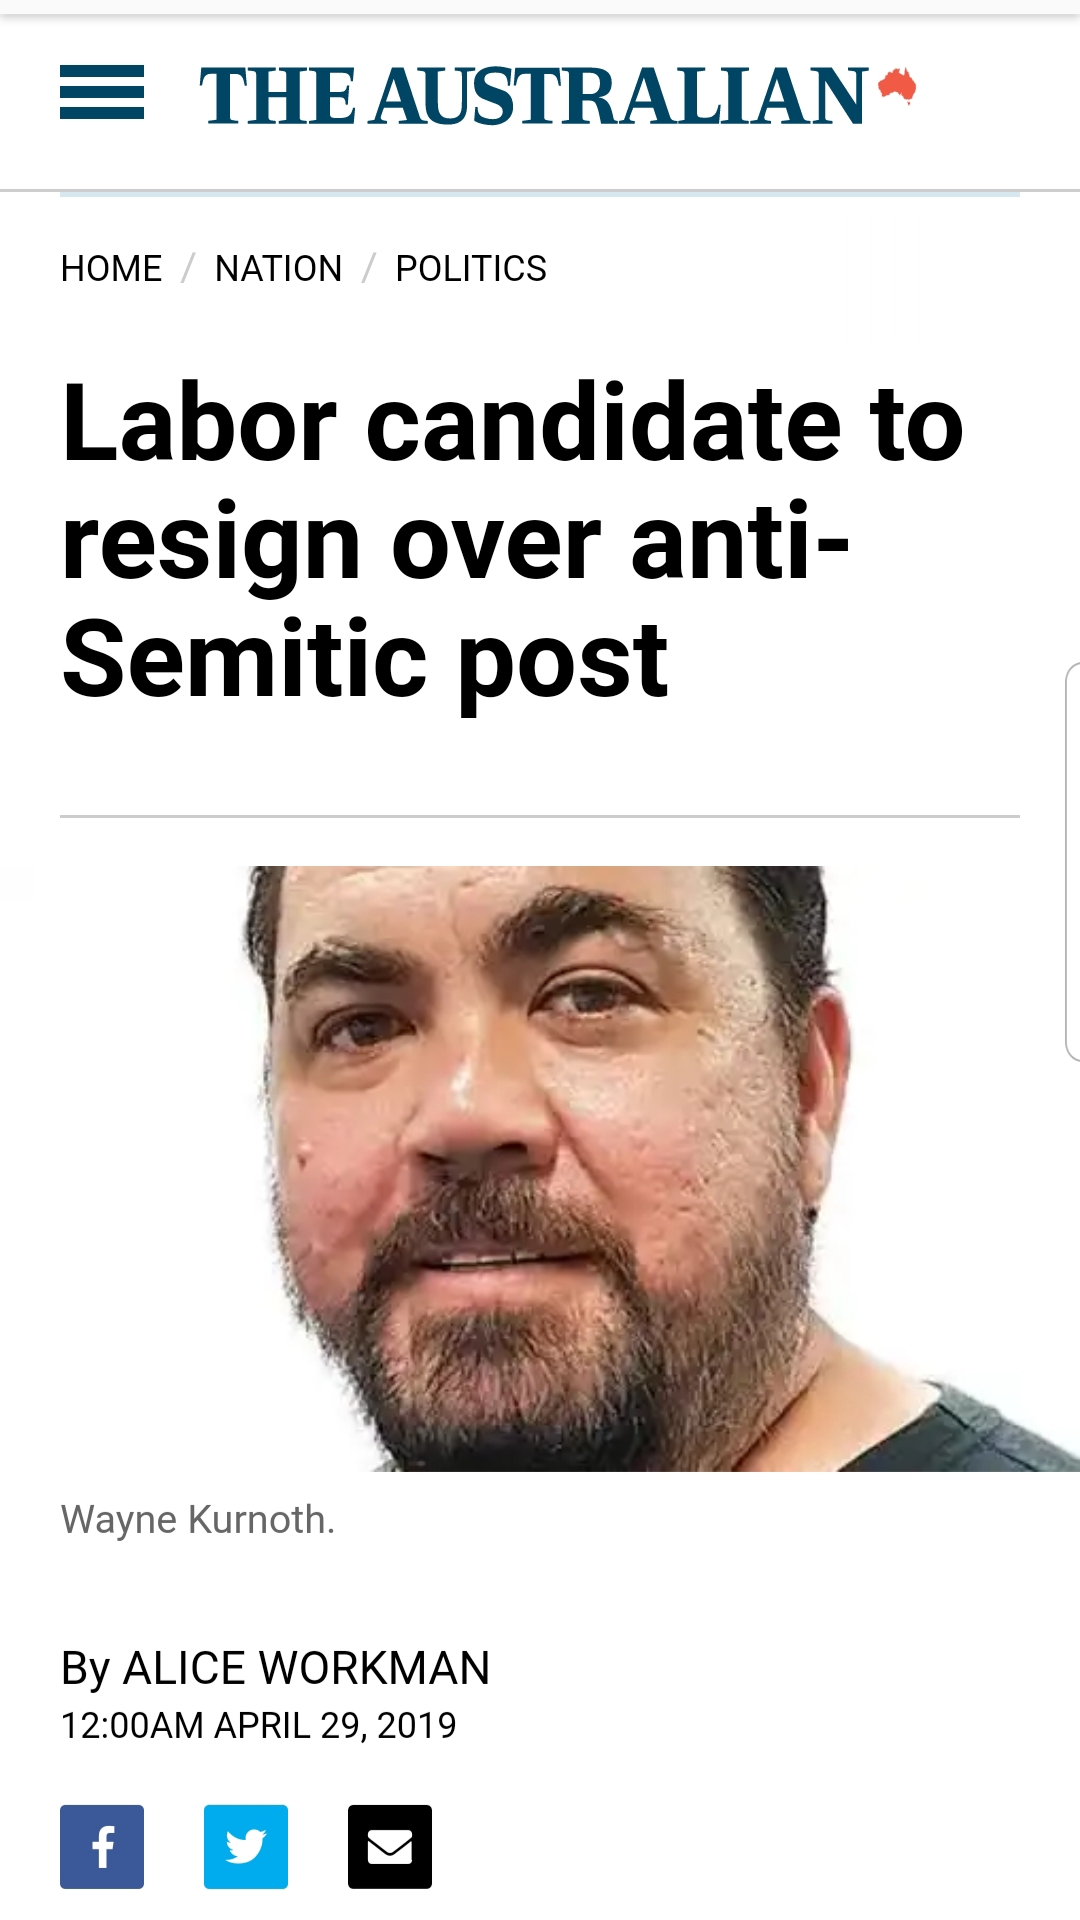The image size is (1080, 1920).
Task: Click the slash between NATION and POLITICS
Action: click(x=369, y=268)
